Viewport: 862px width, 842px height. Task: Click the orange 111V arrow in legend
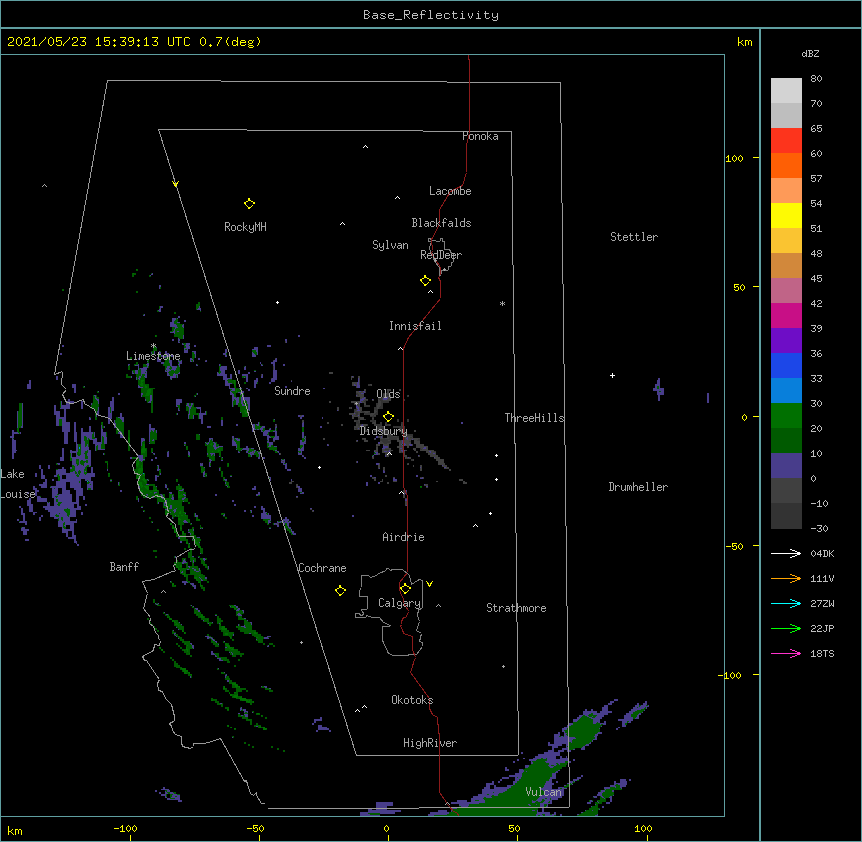coord(786,578)
